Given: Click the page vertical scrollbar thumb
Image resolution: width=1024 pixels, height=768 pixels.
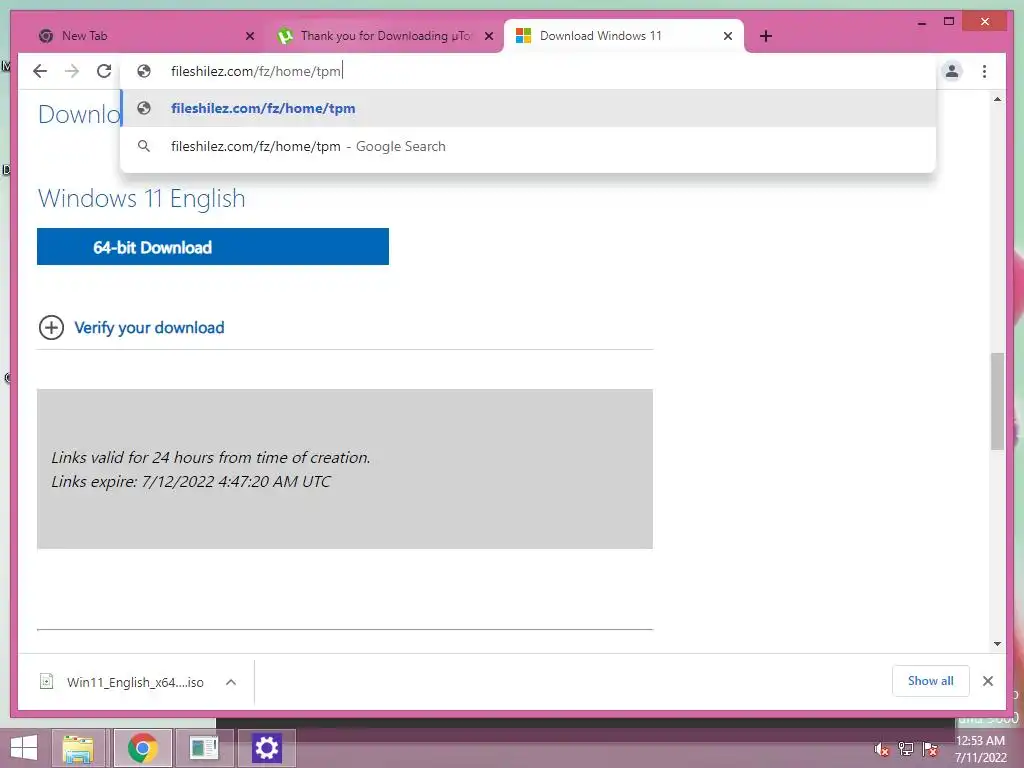Looking at the screenshot, I should click(997, 401).
